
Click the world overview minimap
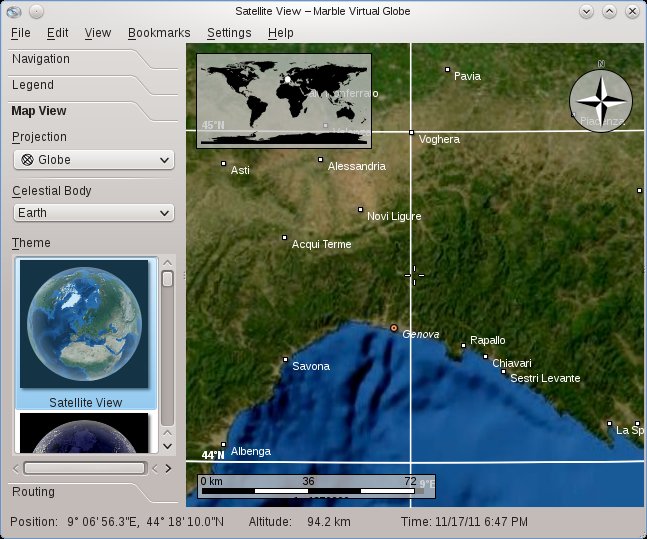pos(285,100)
